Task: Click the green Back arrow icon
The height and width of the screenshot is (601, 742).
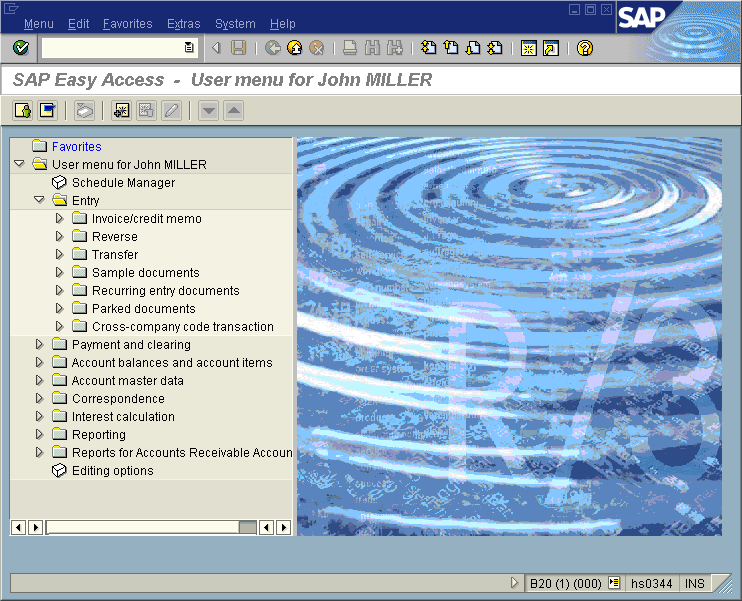Action: point(273,48)
